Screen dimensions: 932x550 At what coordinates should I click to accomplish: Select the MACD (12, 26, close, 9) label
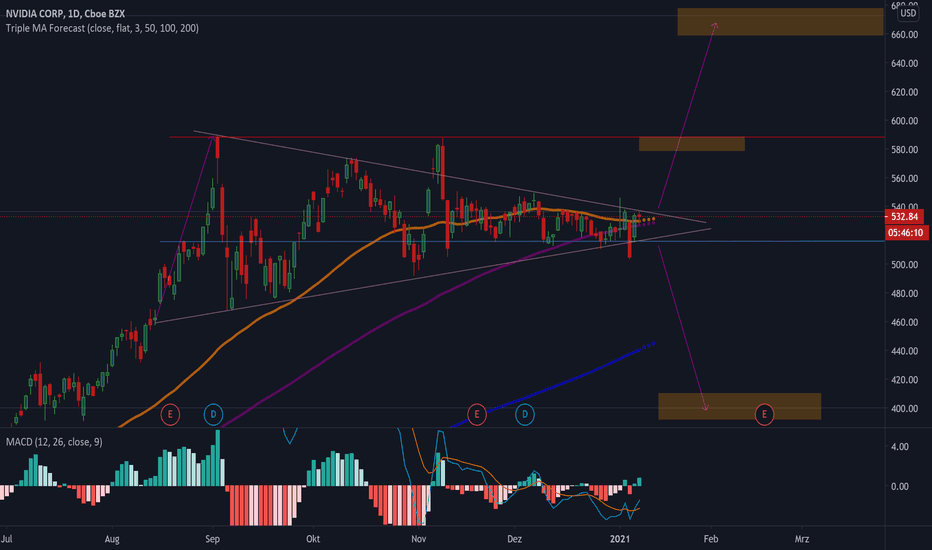(54, 442)
